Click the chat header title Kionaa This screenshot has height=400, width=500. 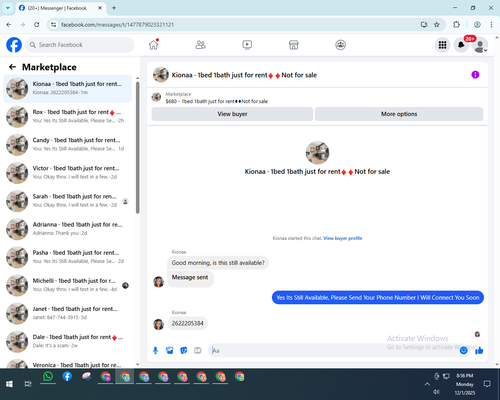tap(244, 75)
